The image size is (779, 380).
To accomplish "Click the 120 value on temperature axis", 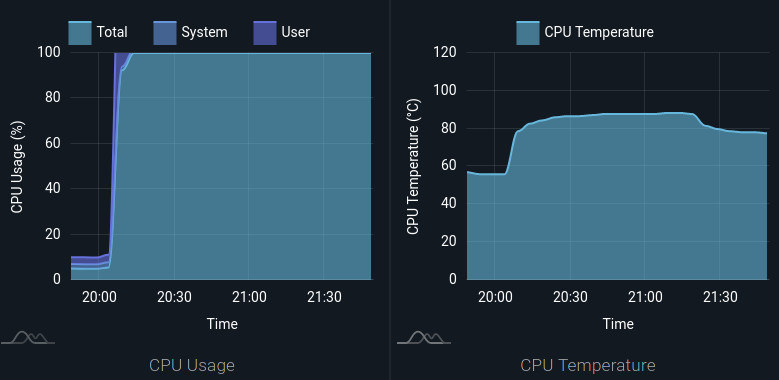I will click(x=445, y=52).
